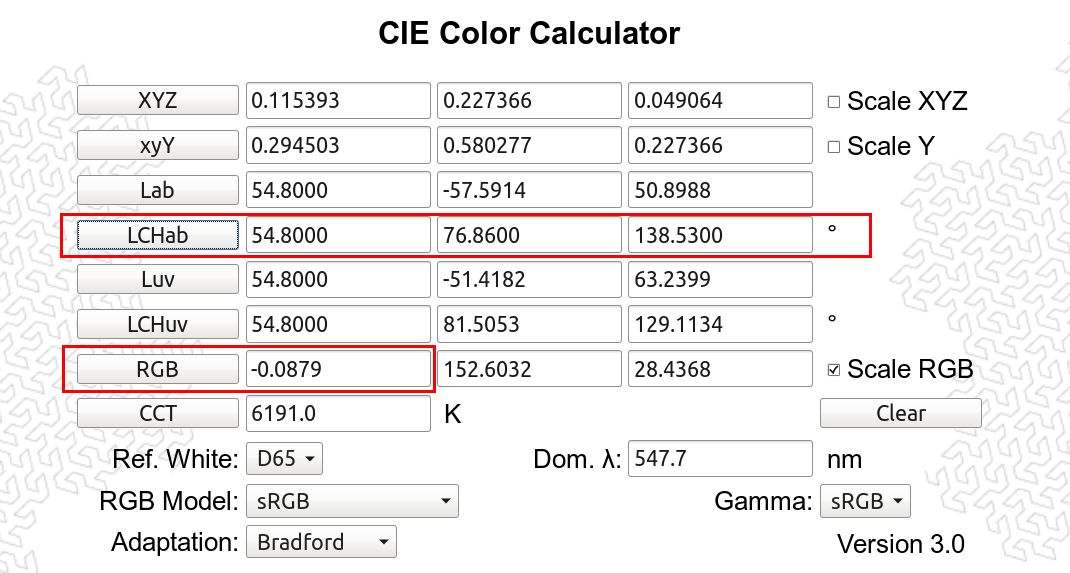The height and width of the screenshot is (573, 1070).
Task: Open the Ref. White D65 dropdown
Action: pyautogui.click(x=285, y=458)
